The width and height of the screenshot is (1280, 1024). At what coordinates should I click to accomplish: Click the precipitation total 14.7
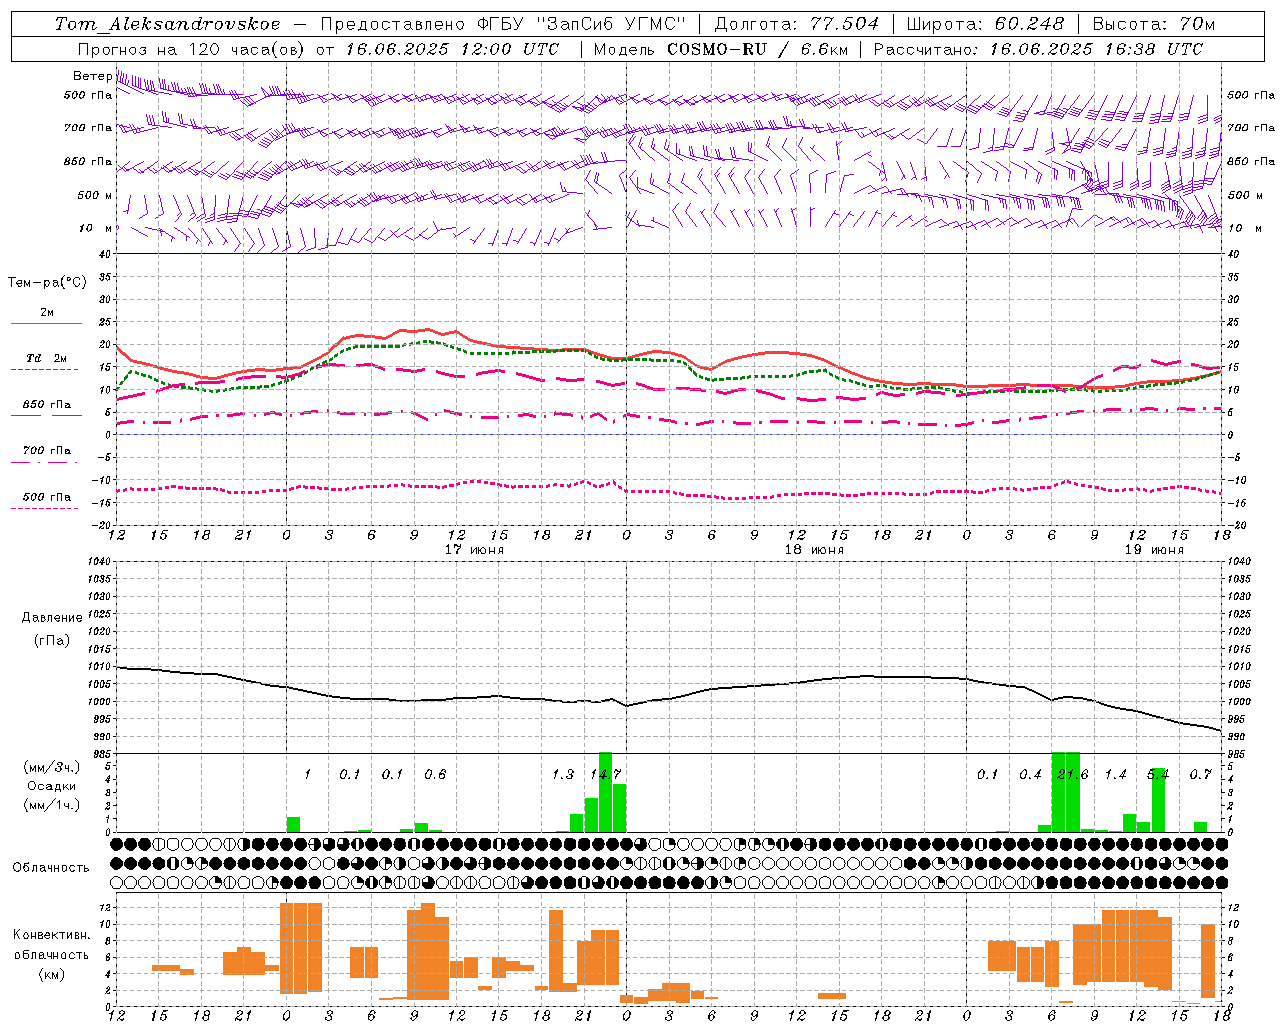605,774
